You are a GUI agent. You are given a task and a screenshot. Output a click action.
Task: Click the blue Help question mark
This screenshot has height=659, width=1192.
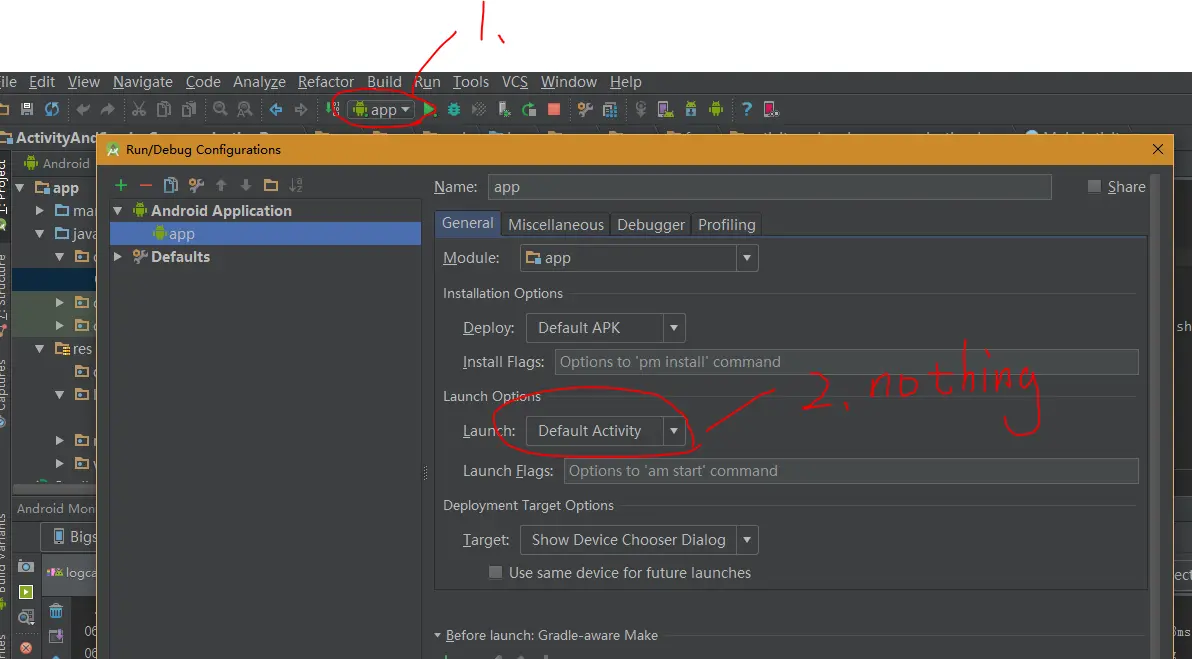click(747, 109)
